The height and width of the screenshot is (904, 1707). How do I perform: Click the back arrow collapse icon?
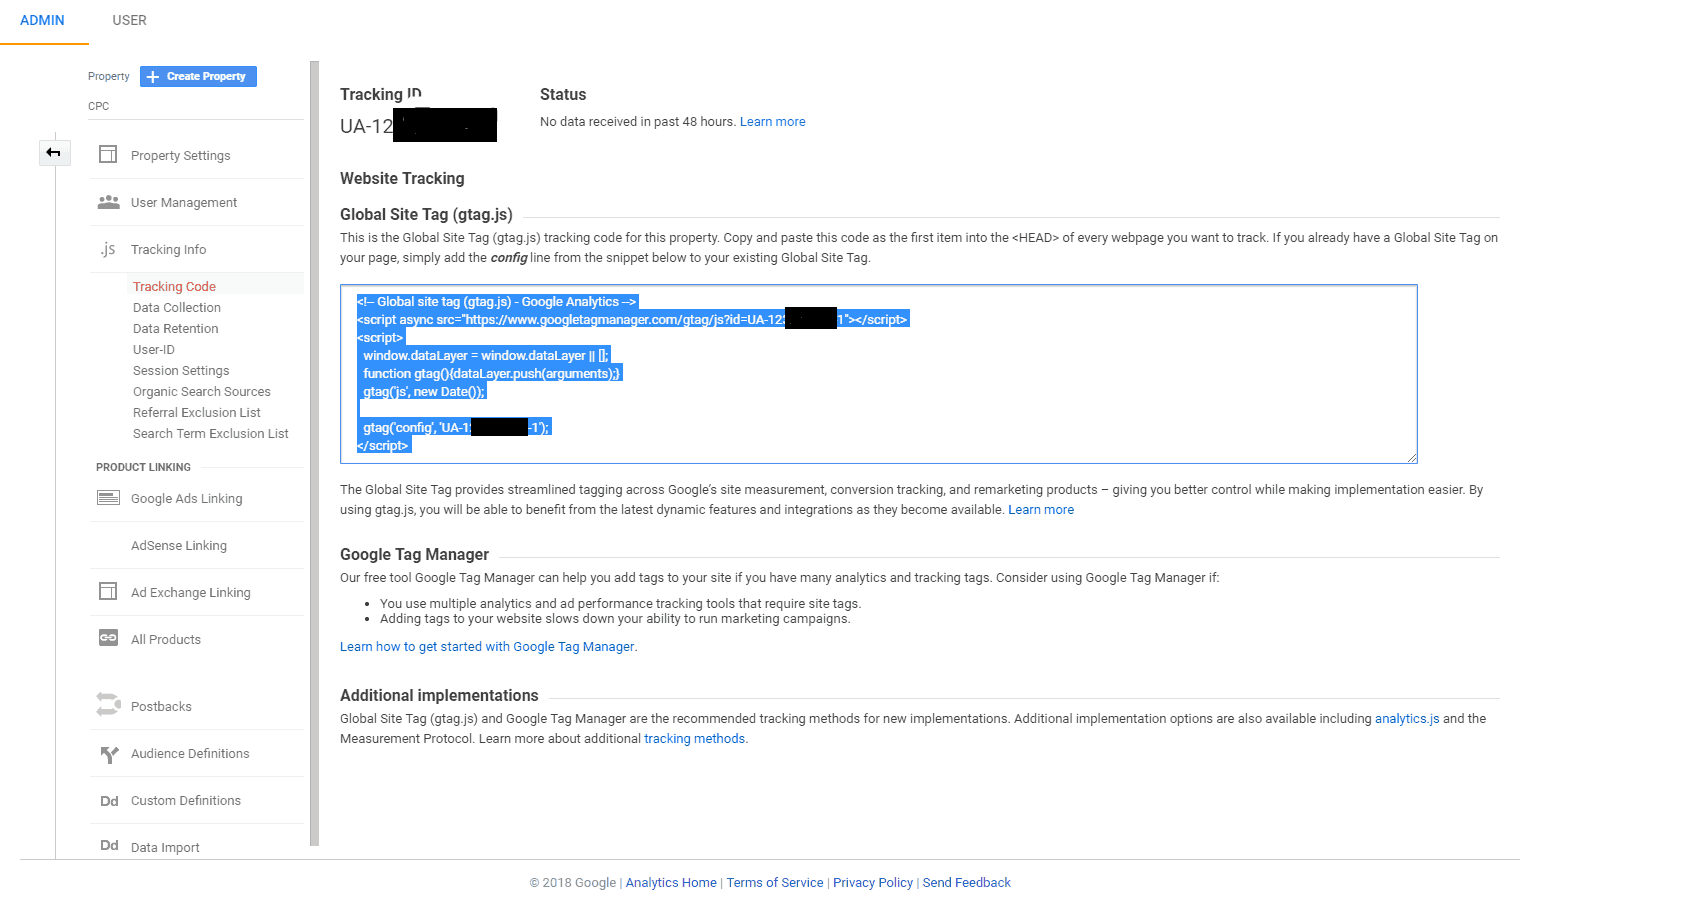click(54, 153)
